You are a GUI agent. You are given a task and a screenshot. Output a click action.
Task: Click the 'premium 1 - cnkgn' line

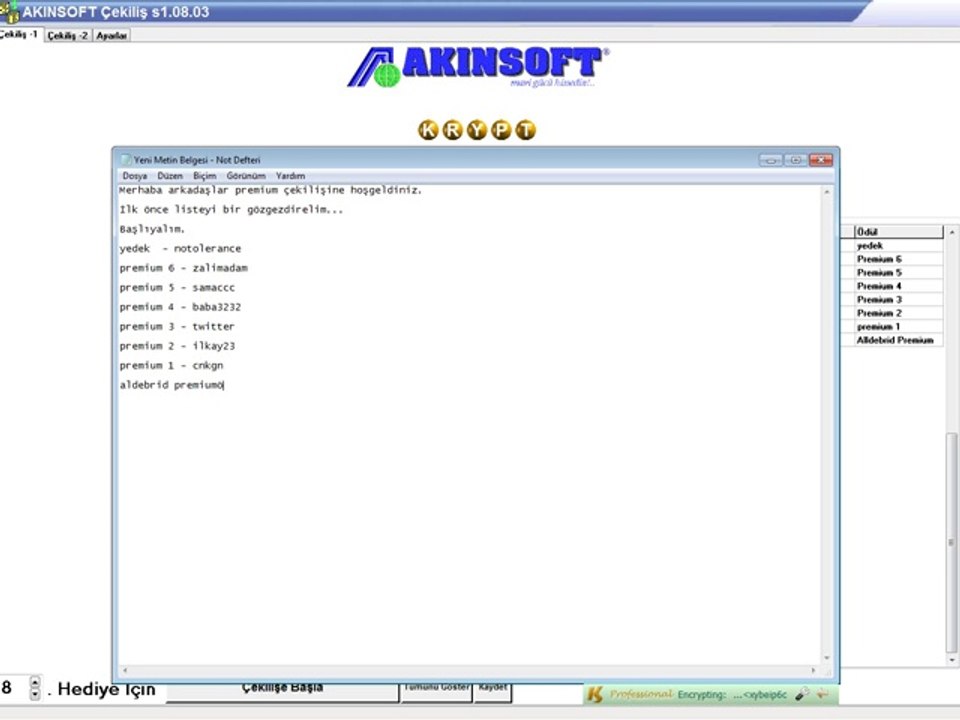[x=171, y=366]
